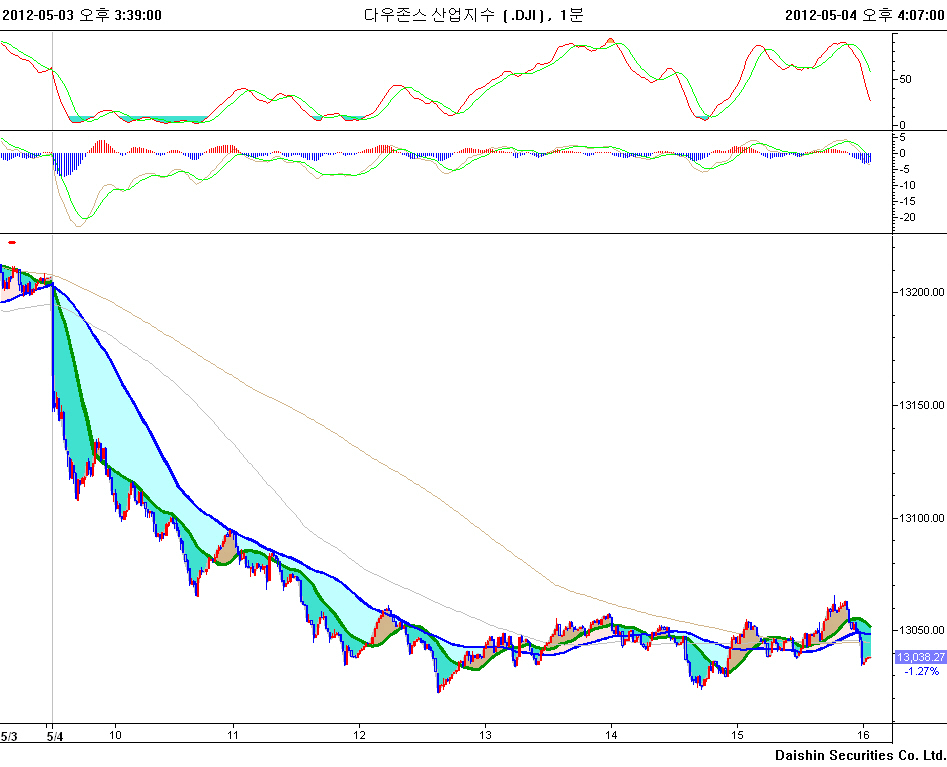Click the 12 hour label on the time axis
Screen dimensions: 947x767
358,734
